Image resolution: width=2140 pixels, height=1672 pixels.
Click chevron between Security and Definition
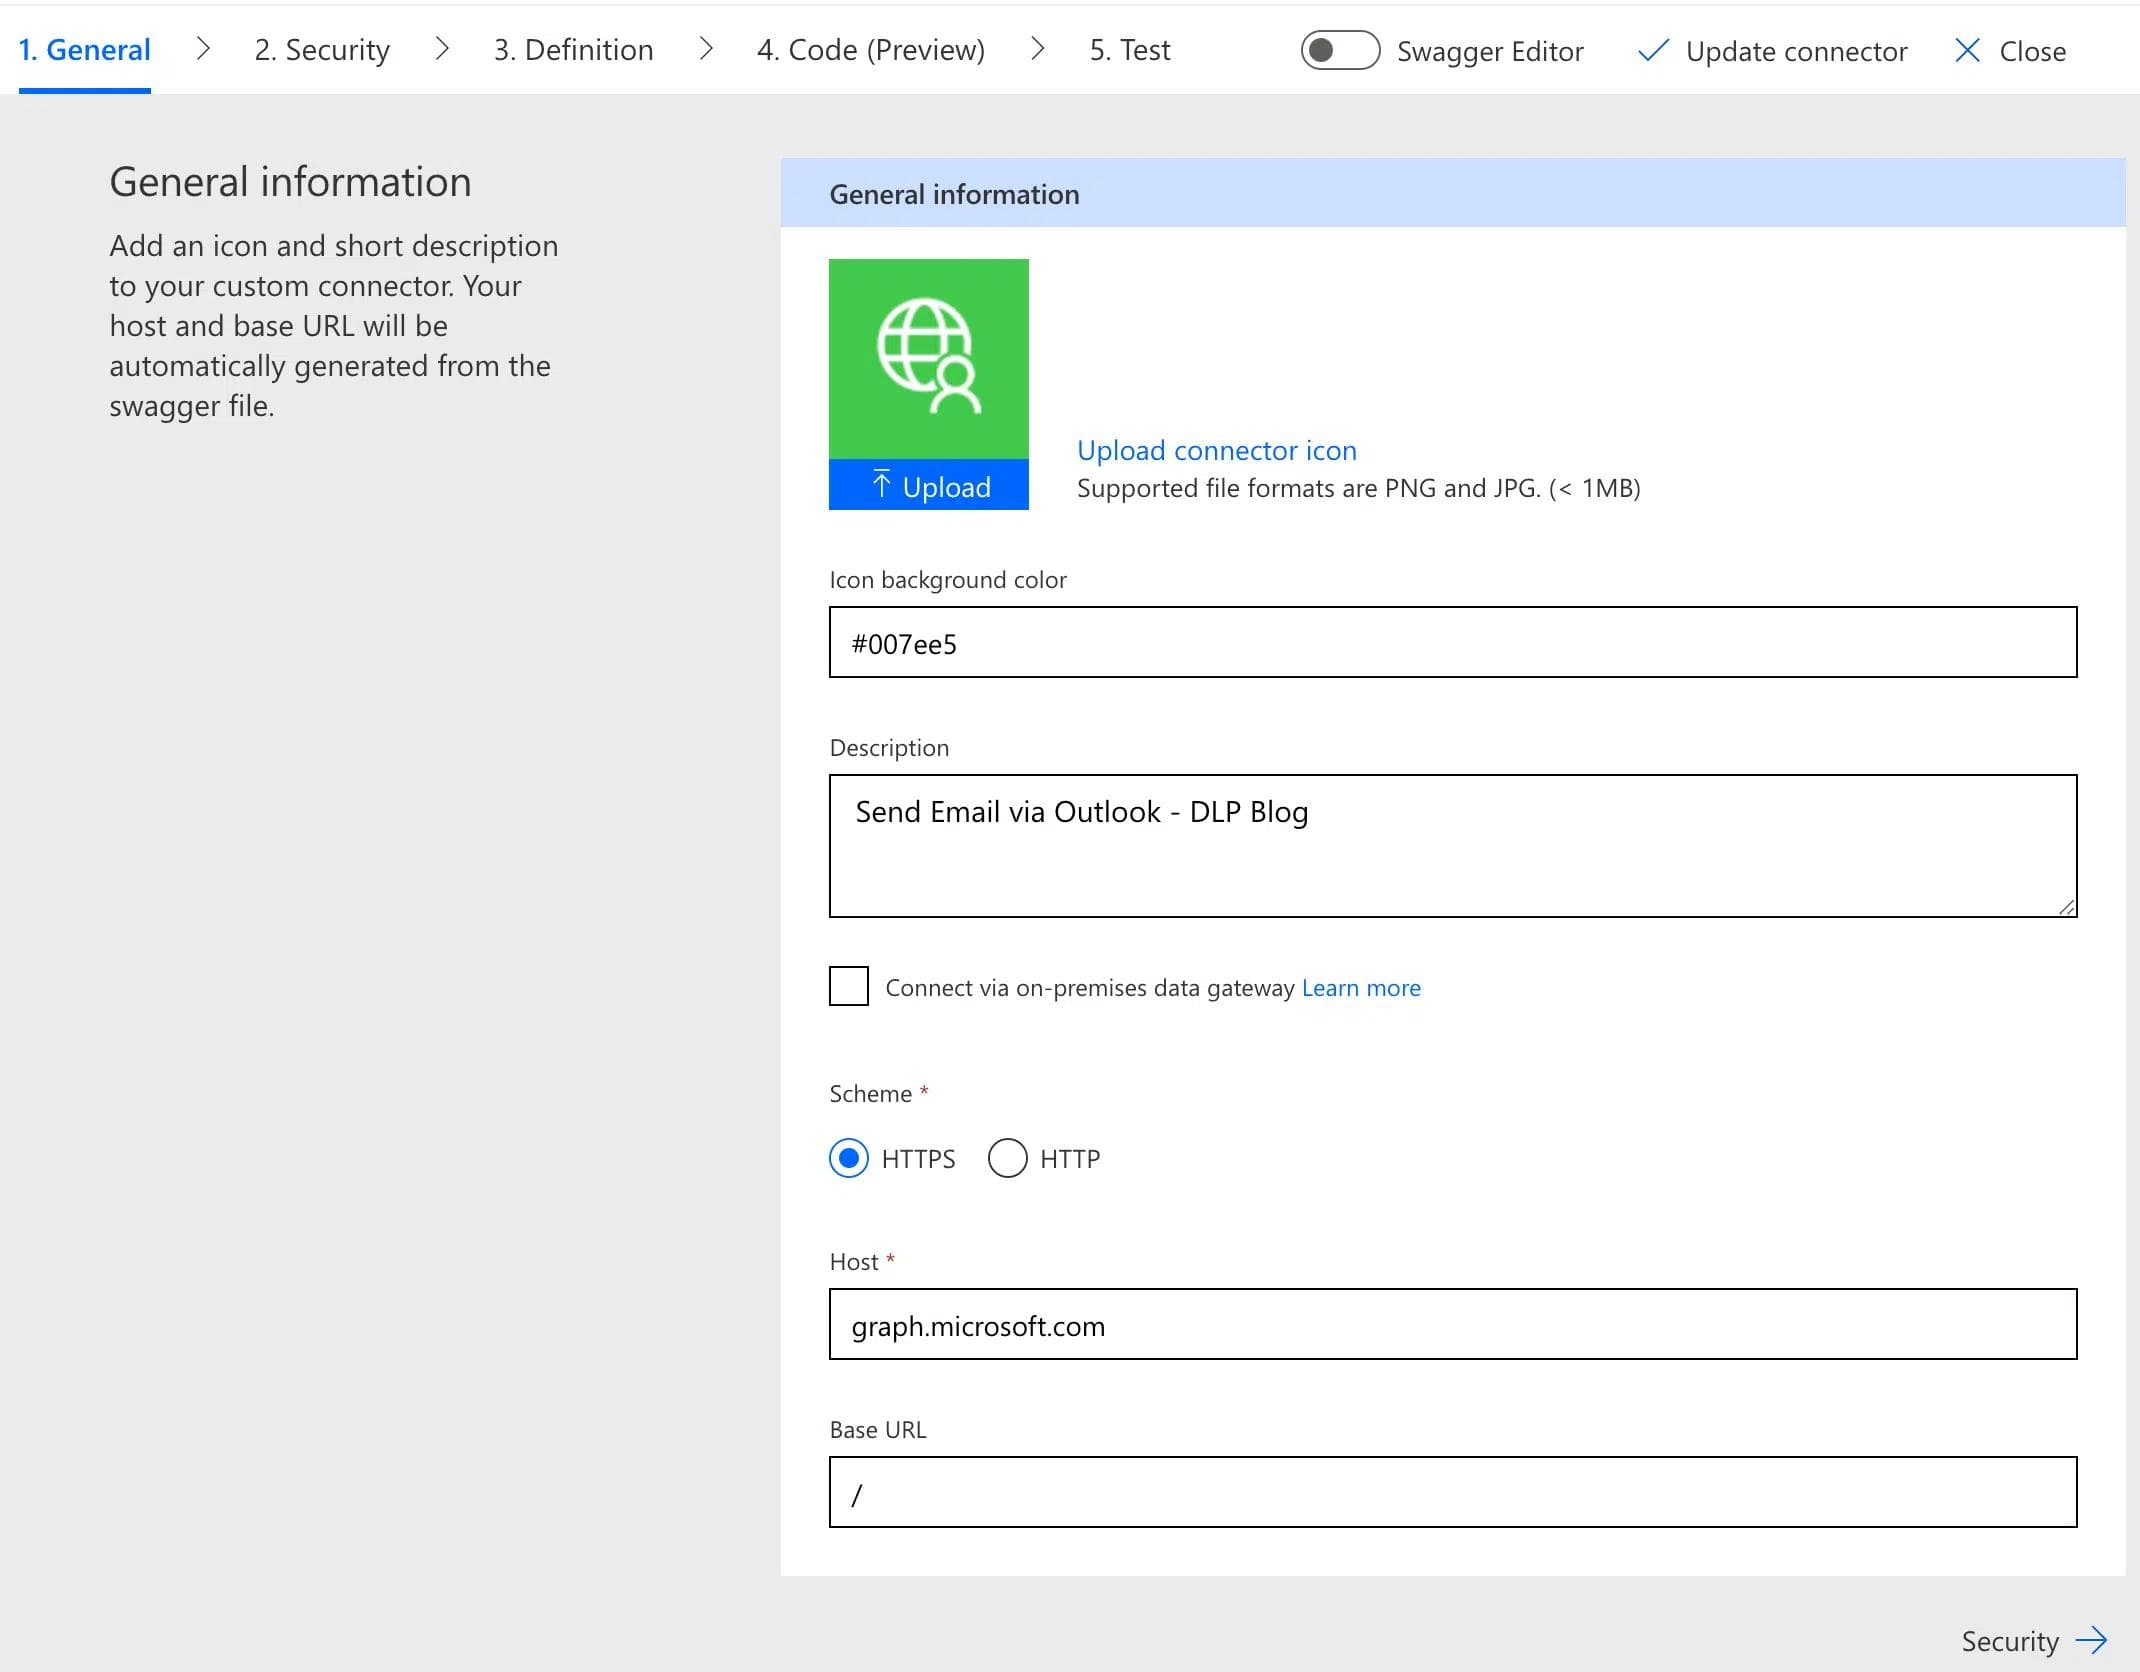[x=442, y=49]
